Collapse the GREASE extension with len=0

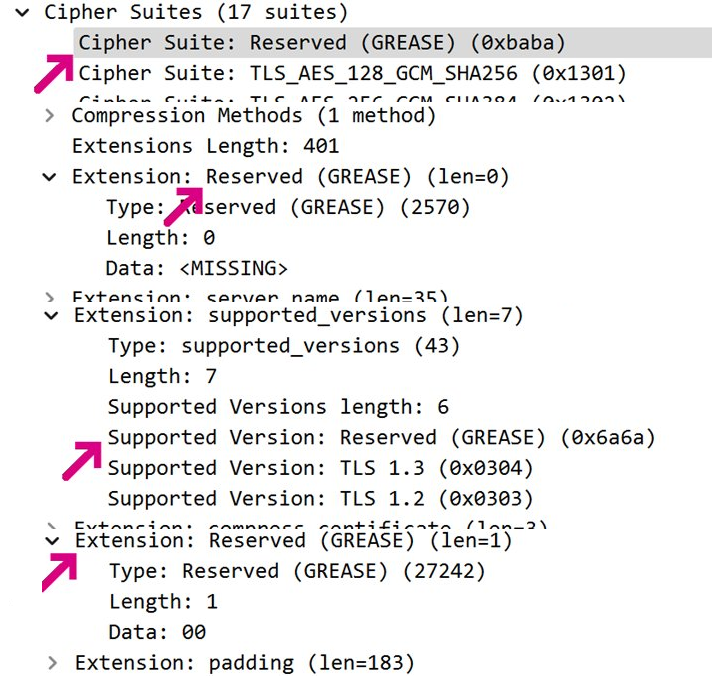[x=50, y=178]
